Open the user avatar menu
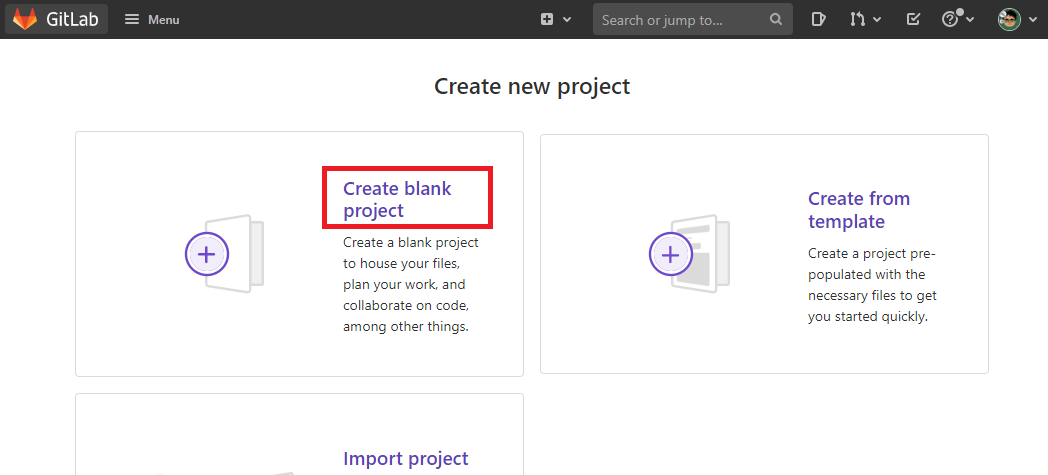This screenshot has width=1048, height=475. click(x=1017, y=19)
